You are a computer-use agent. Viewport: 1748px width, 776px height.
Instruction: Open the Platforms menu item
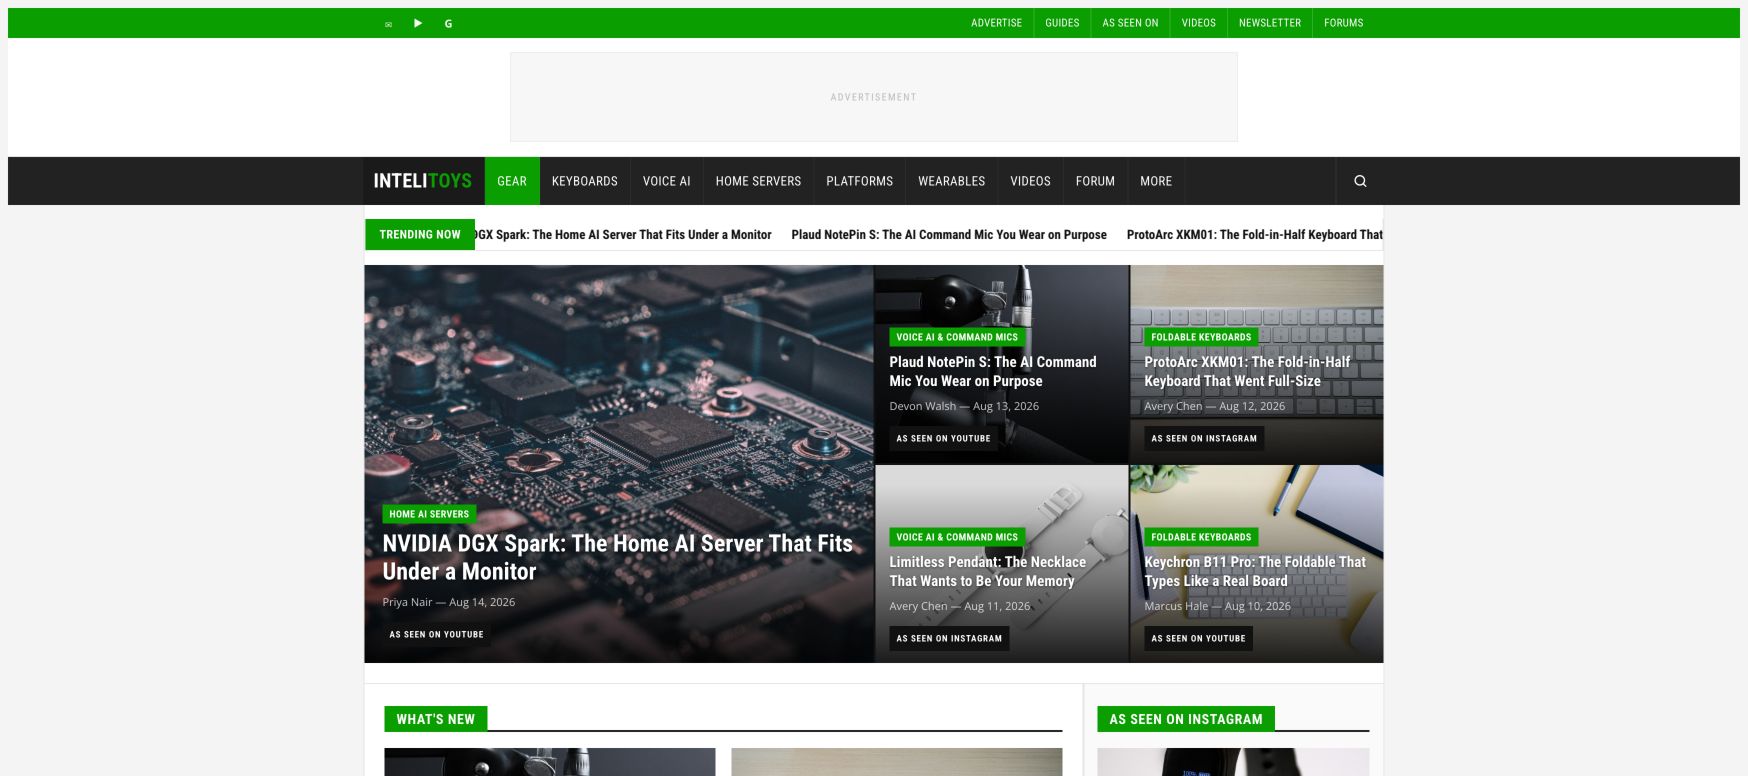point(859,181)
